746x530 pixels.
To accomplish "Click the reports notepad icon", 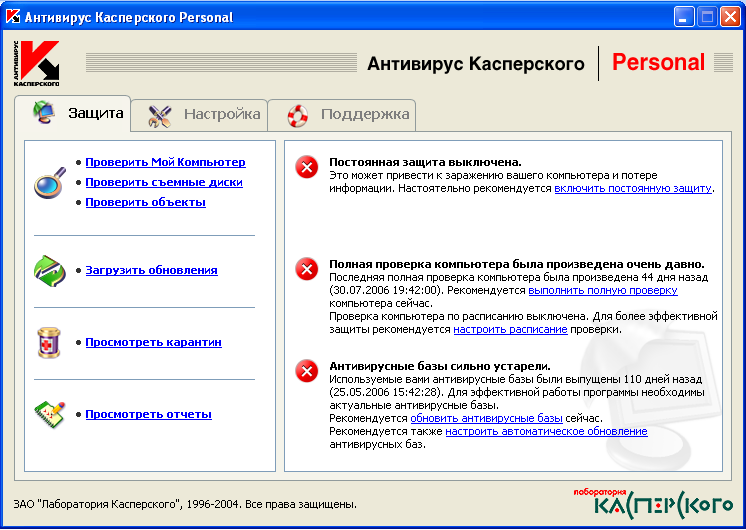I will click(x=49, y=414).
